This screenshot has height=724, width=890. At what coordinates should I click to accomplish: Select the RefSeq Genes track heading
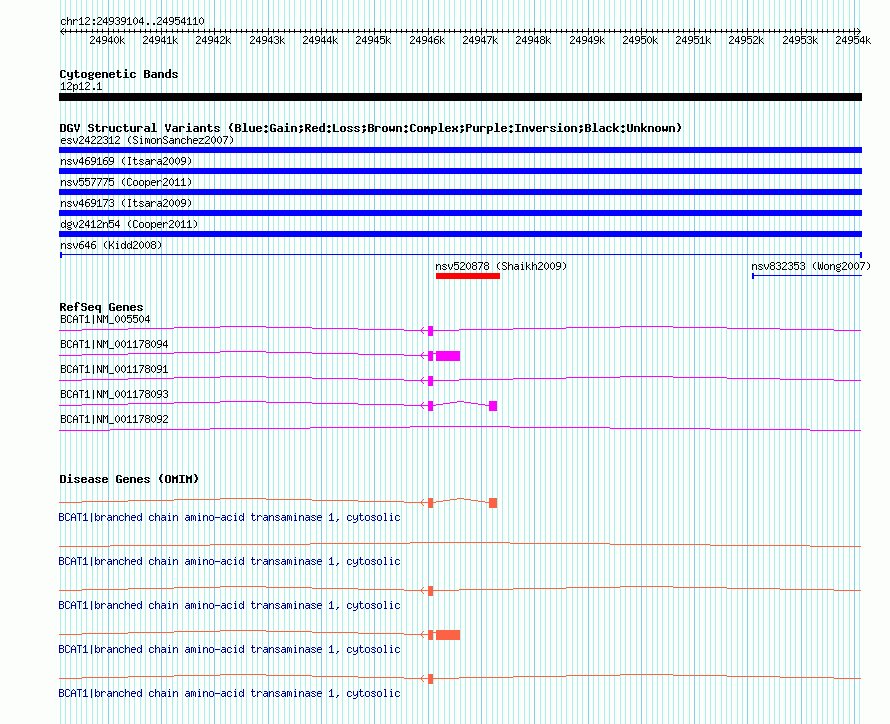pos(101,307)
